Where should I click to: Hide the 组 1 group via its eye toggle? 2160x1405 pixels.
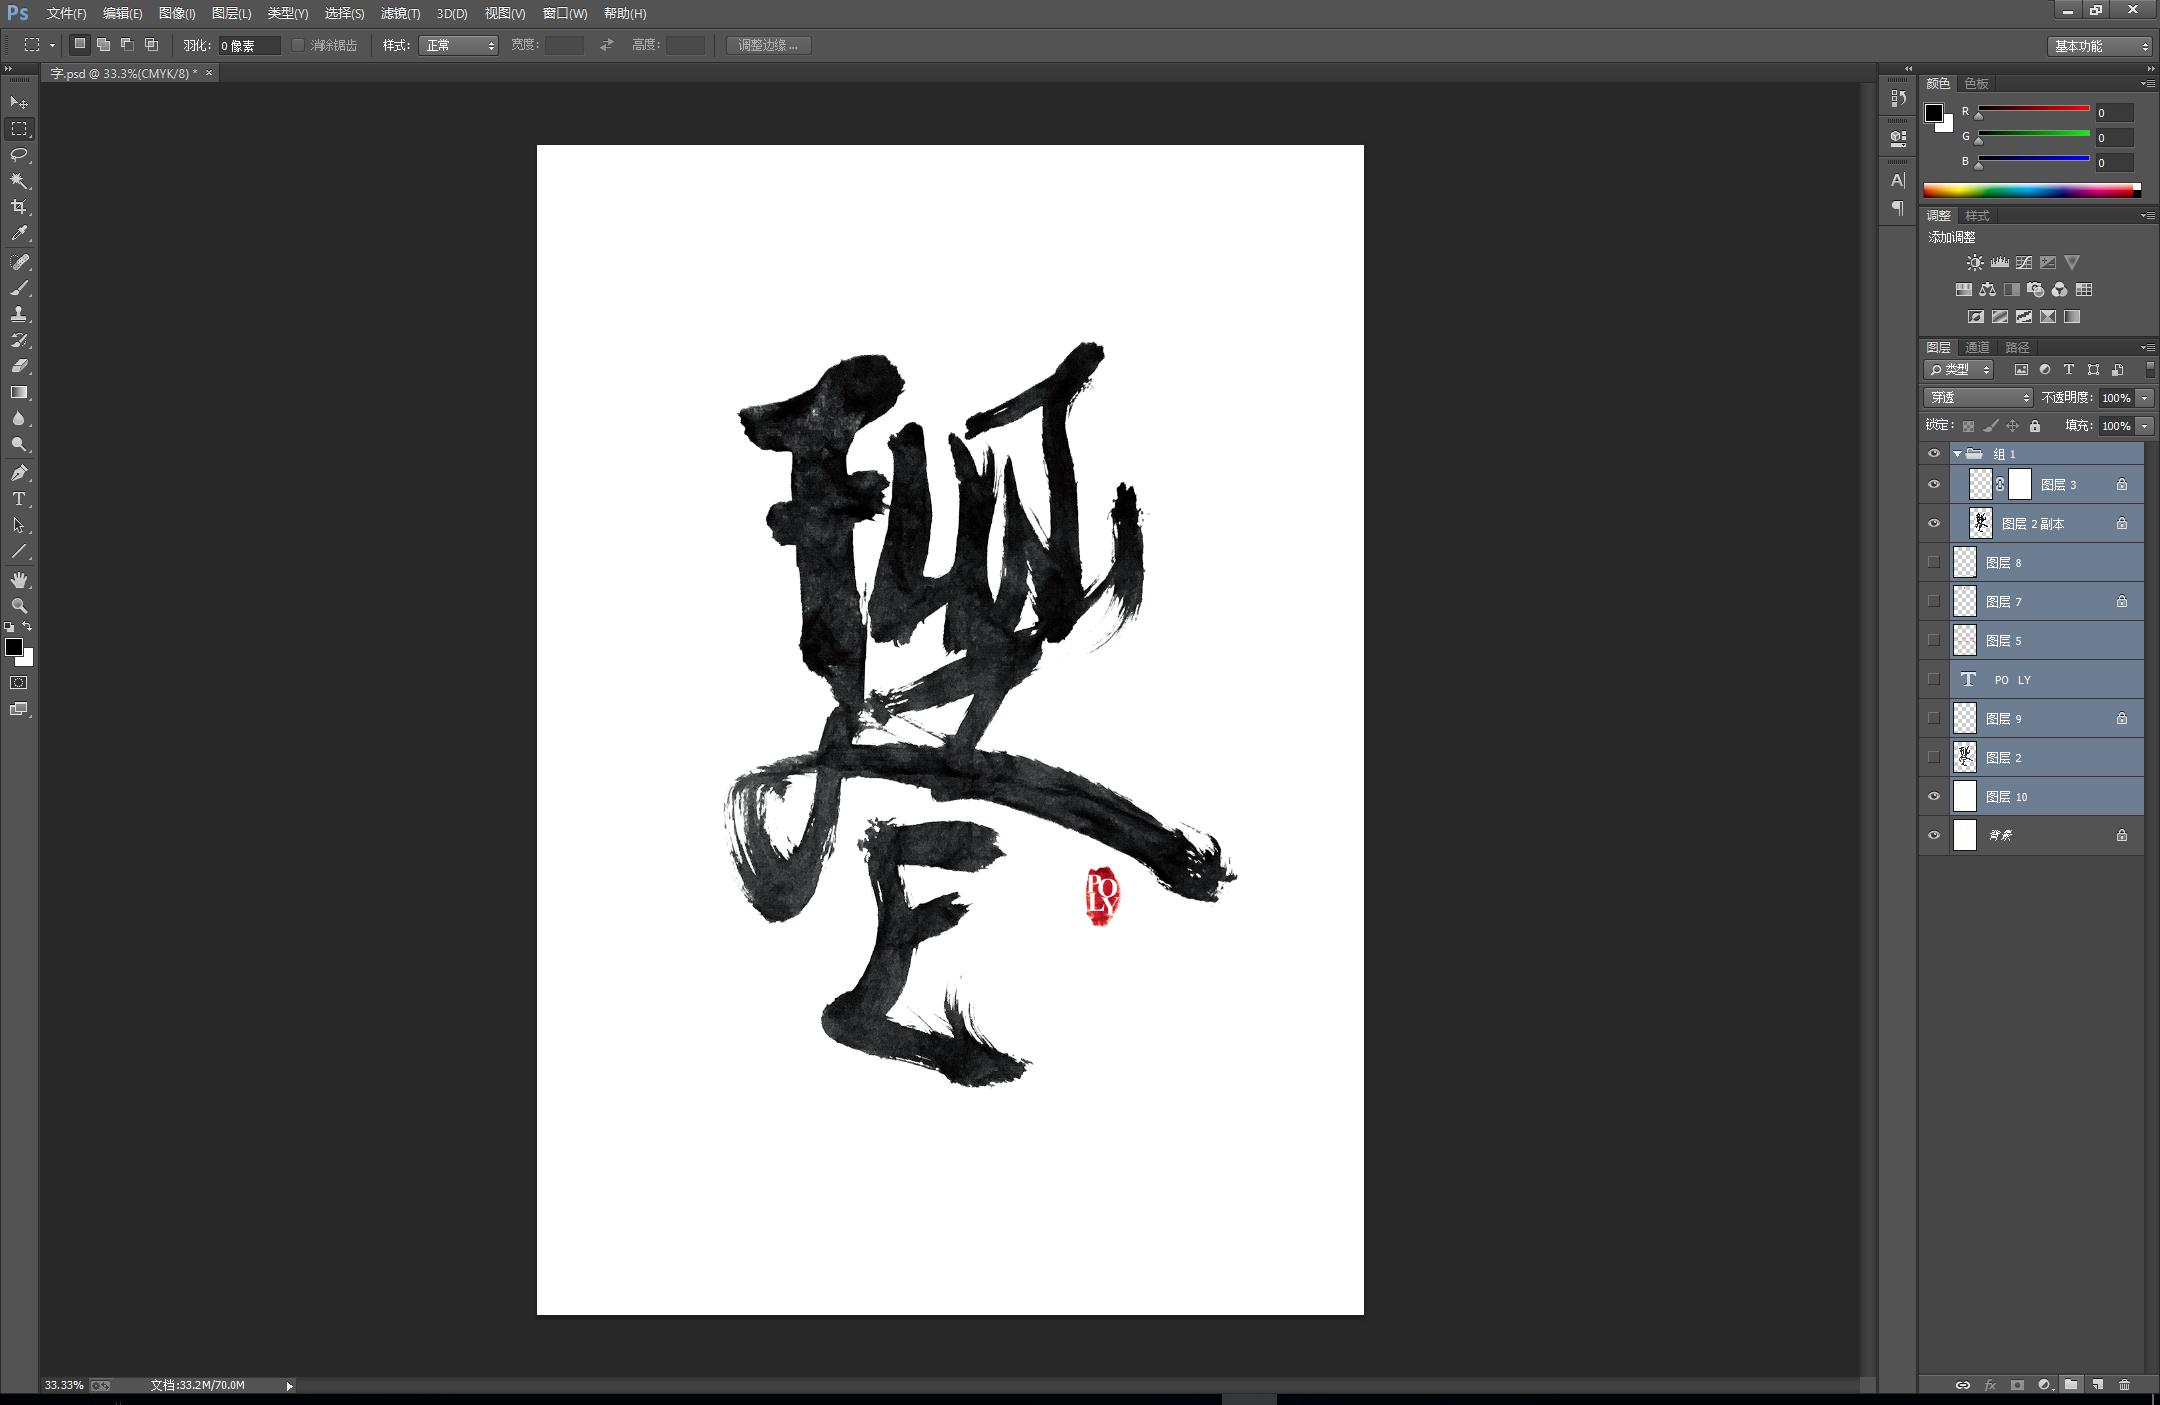1936,453
